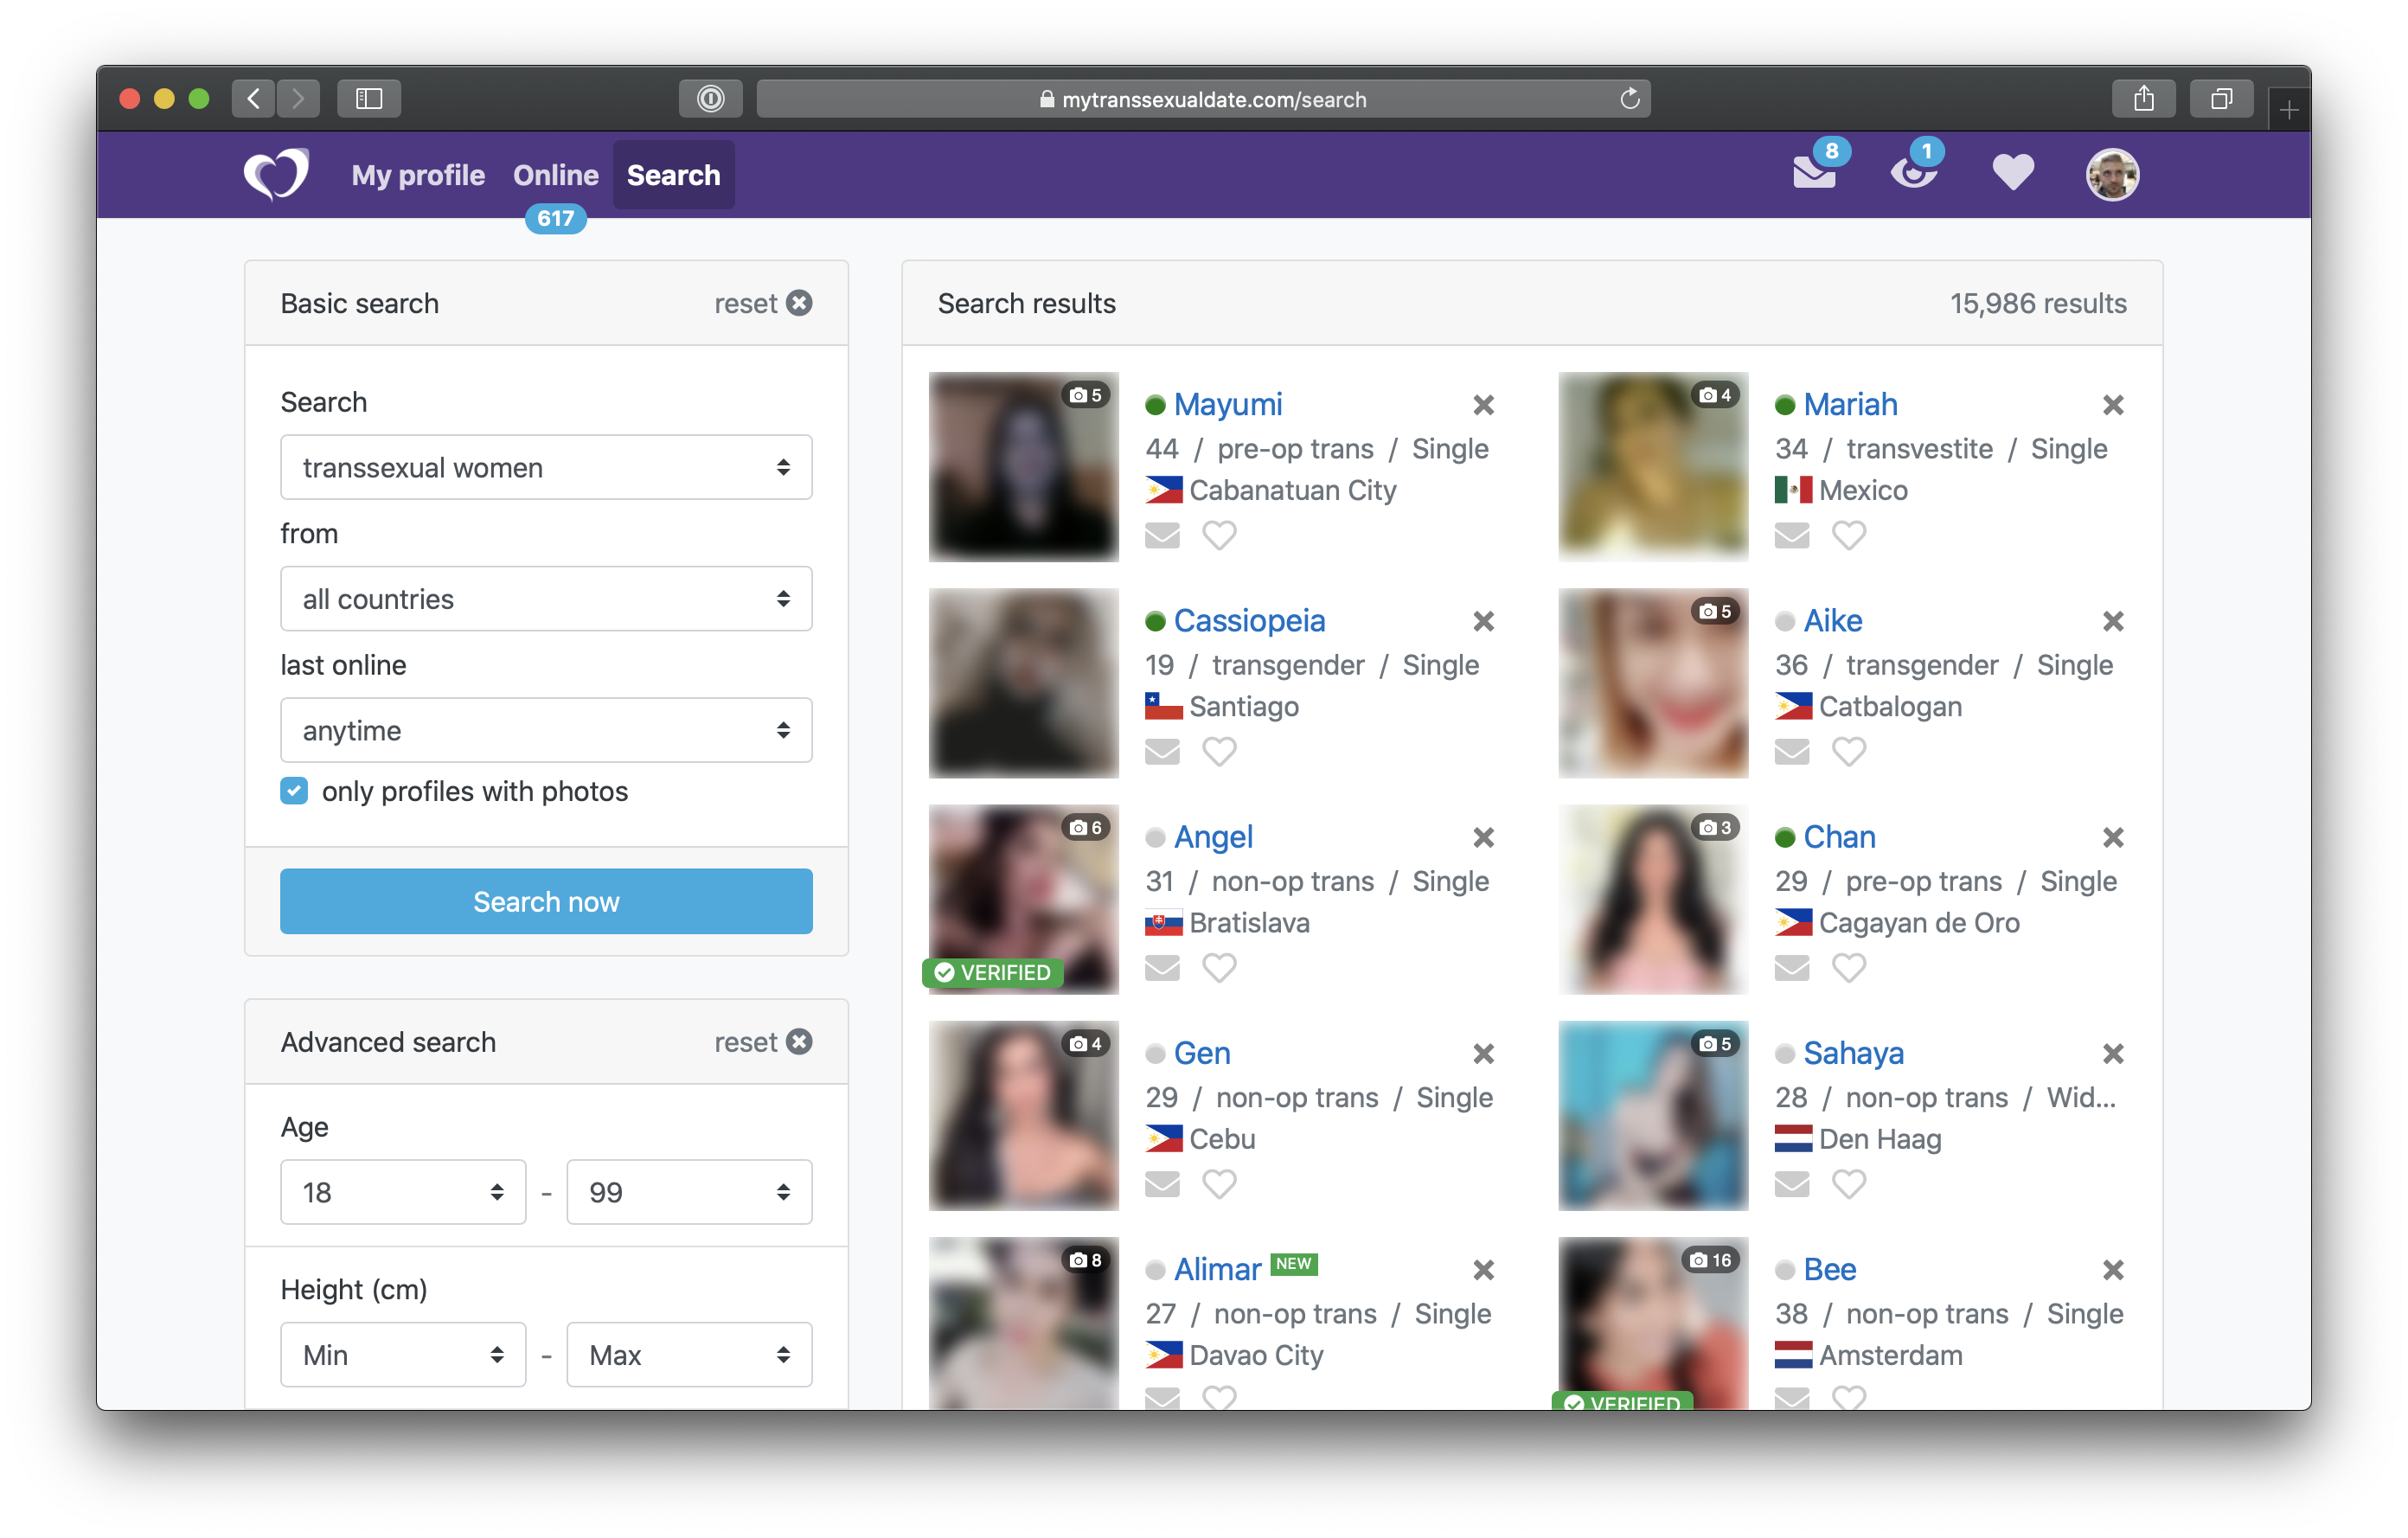Switch to the Online tab
The image size is (2408, 1538).
[x=555, y=175]
